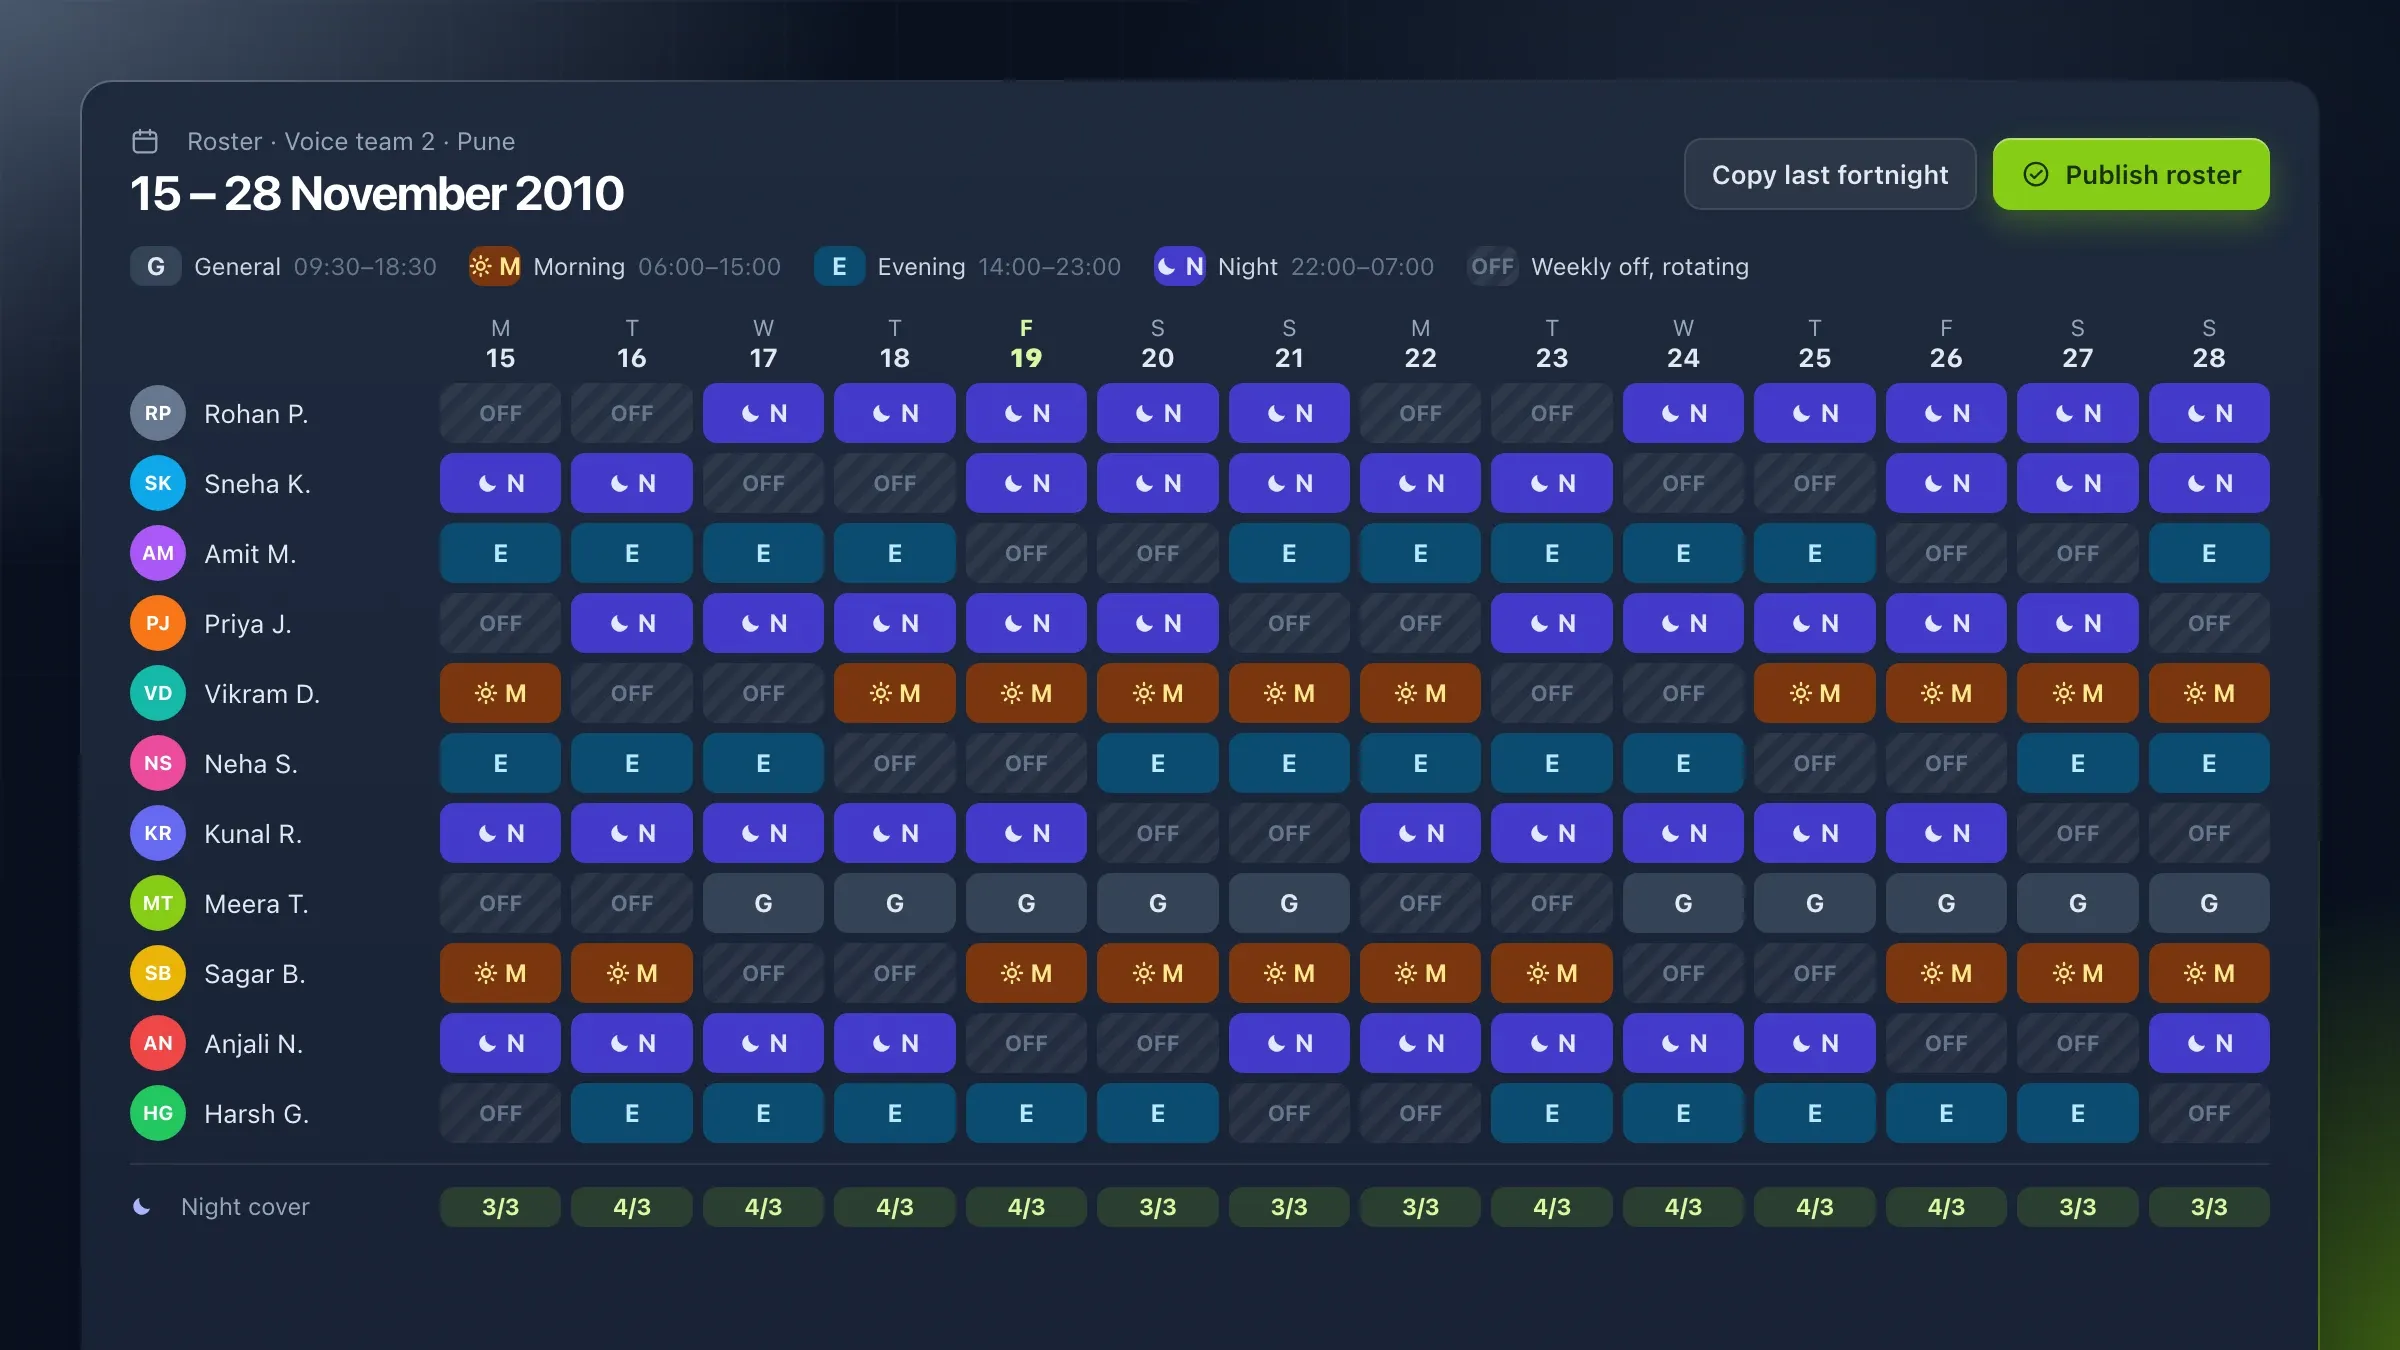The width and height of the screenshot is (2400, 1350).
Task: Click Night cover 3/3 badge for the 28th
Action: coord(2209,1207)
